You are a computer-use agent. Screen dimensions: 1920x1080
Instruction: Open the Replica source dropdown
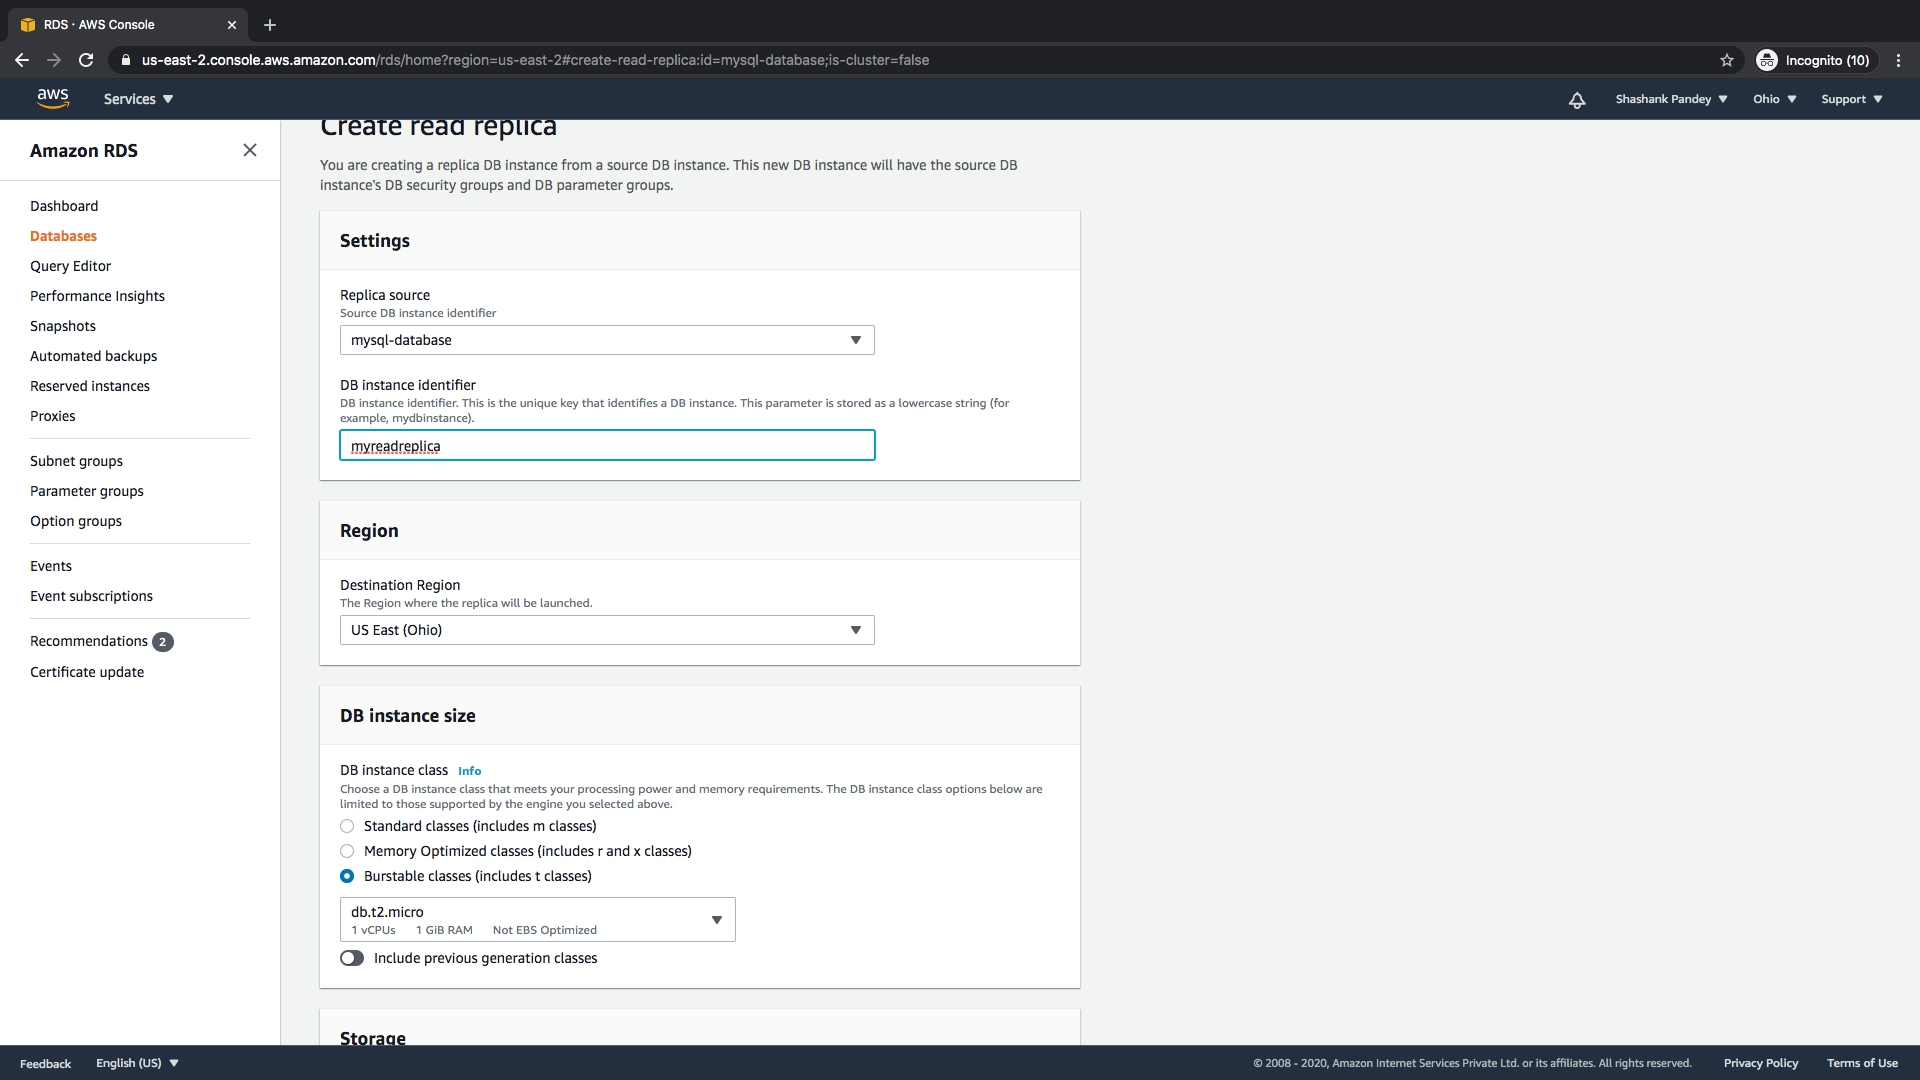point(607,340)
